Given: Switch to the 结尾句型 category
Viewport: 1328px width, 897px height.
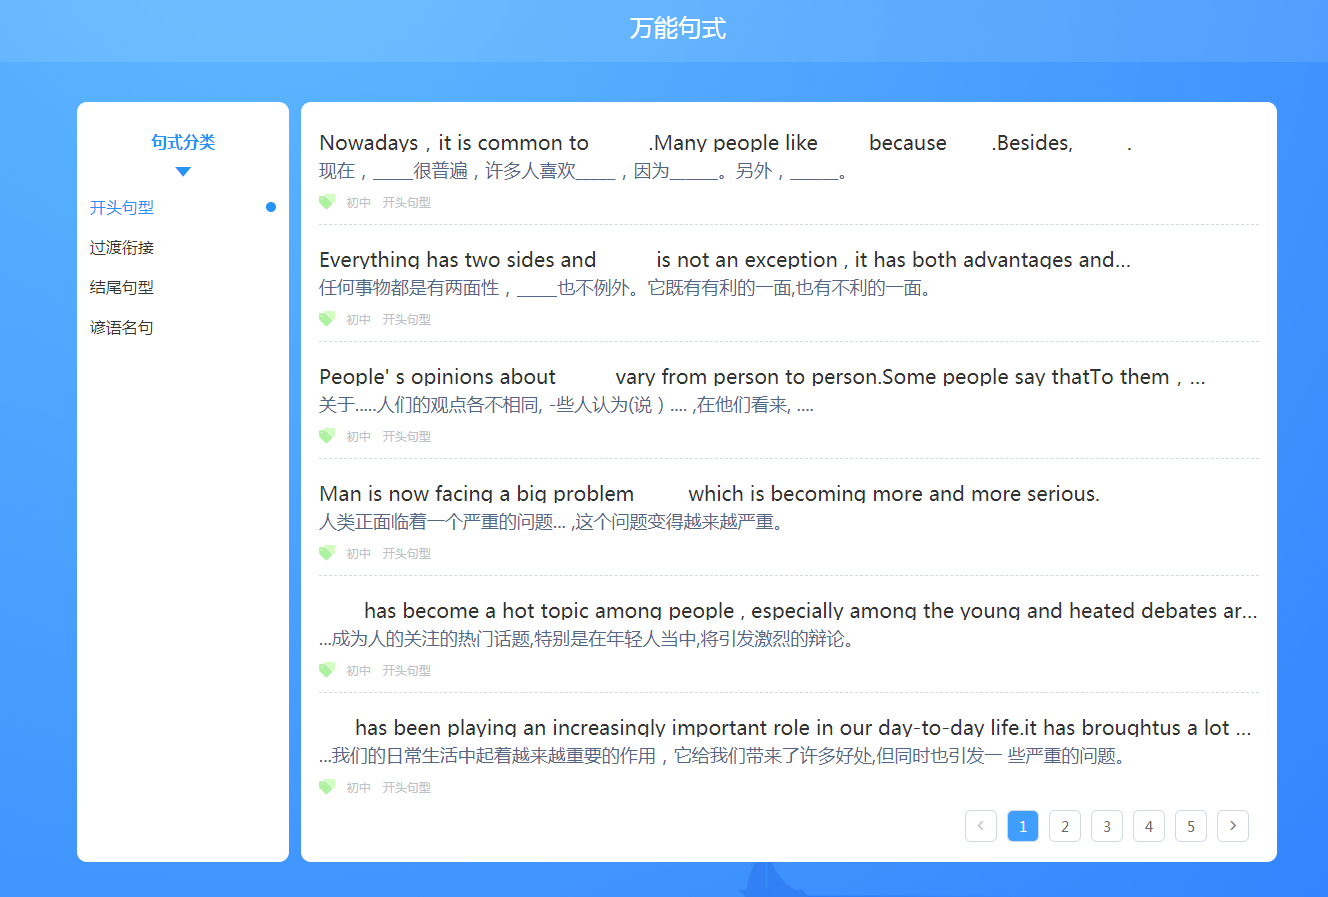Looking at the screenshot, I should (122, 288).
